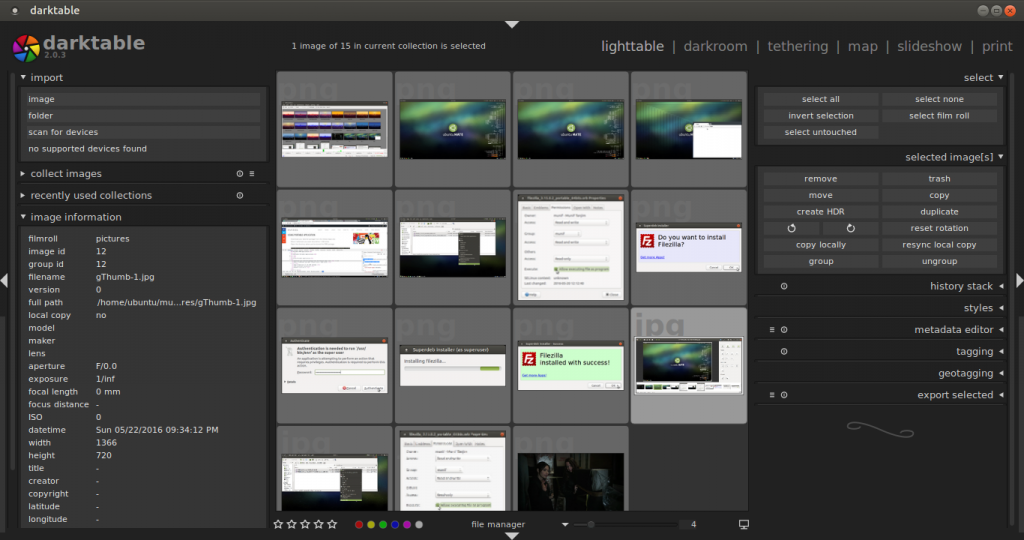
Task: Click the display profile monitor icon
Action: pos(743,524)
